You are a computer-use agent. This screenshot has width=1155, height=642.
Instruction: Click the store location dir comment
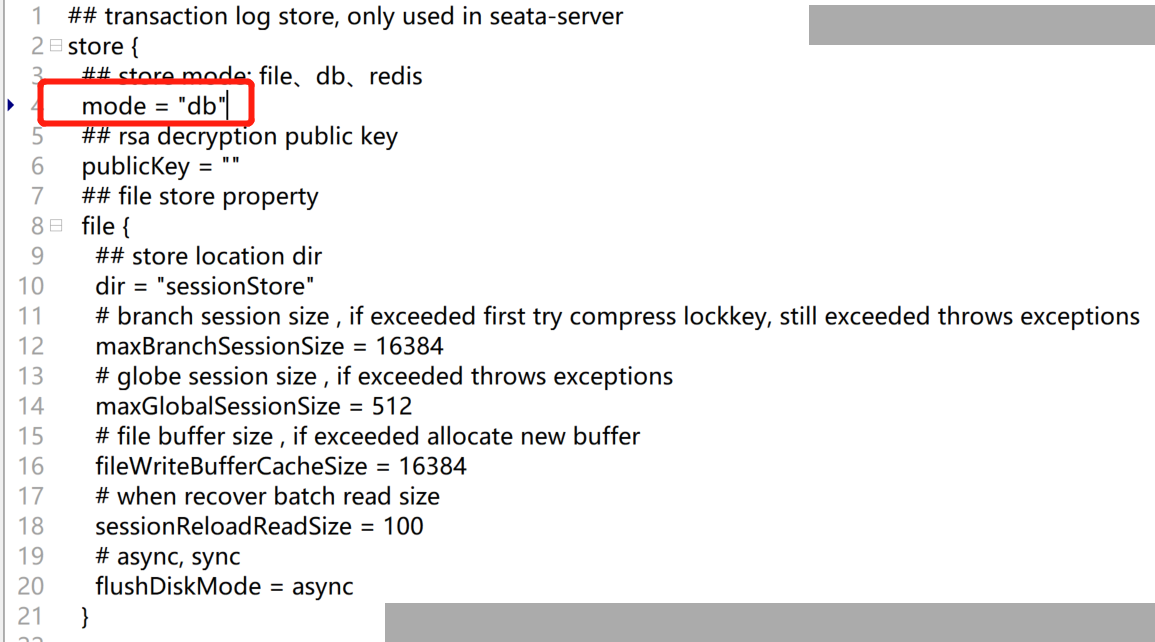(x=208, y=256)
